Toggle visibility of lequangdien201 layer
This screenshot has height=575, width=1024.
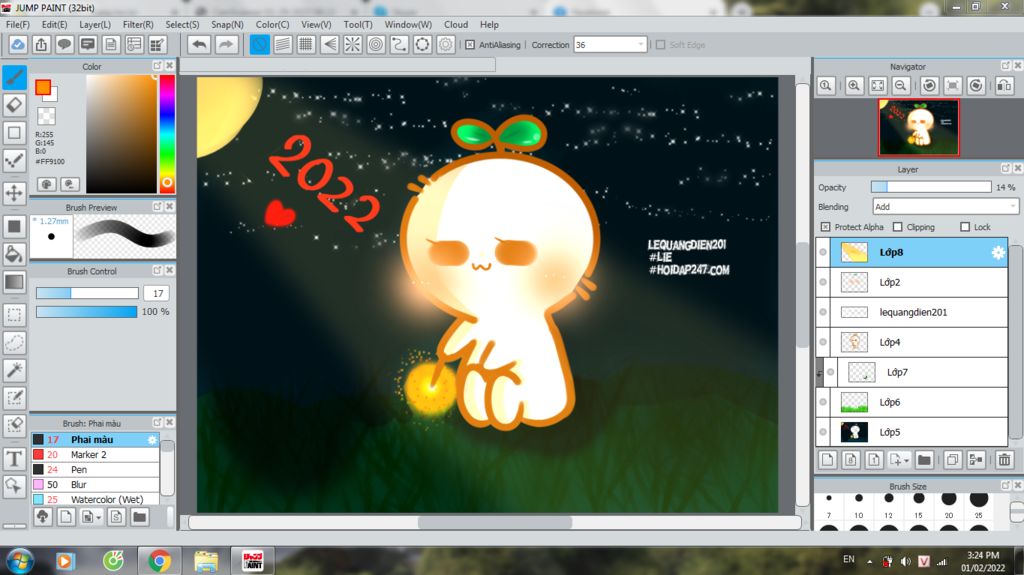(823, 312)
